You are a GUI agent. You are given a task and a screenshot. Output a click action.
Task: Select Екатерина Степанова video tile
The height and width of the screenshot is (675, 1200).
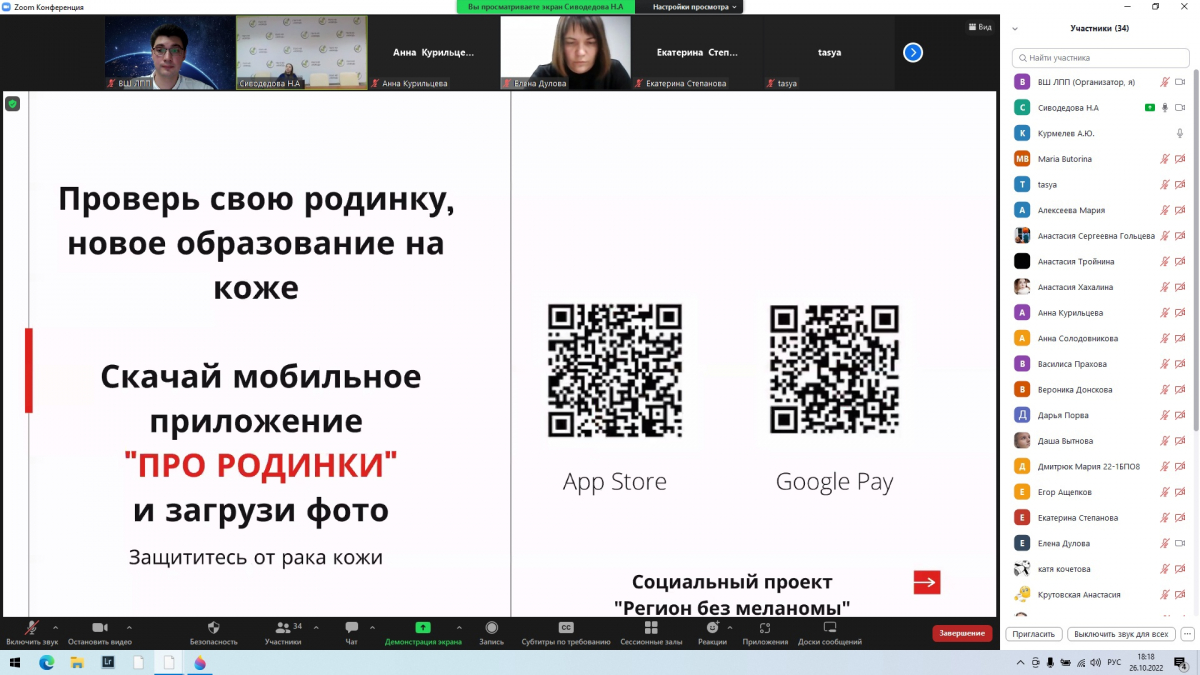point(697,53)
